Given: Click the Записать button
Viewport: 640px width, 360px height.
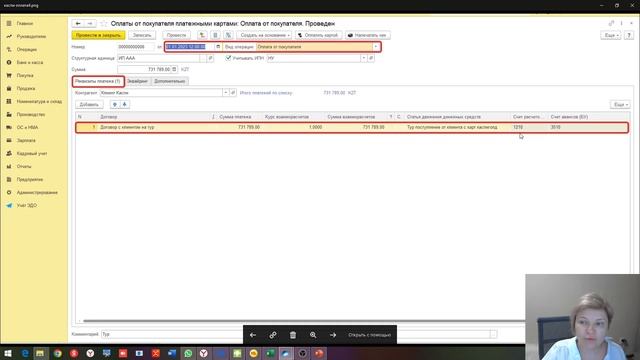Looking at the screenshot, I should (x=142, y=35).
